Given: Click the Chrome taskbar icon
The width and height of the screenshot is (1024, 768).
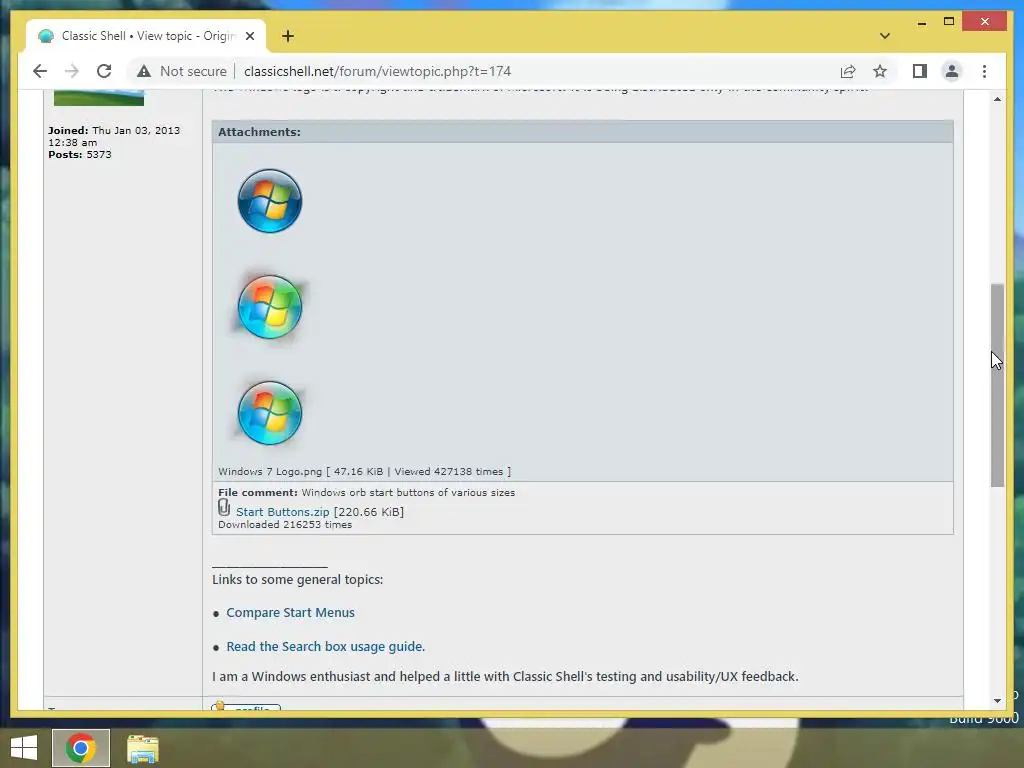Looking at the screenshot, I should (81, 748).
